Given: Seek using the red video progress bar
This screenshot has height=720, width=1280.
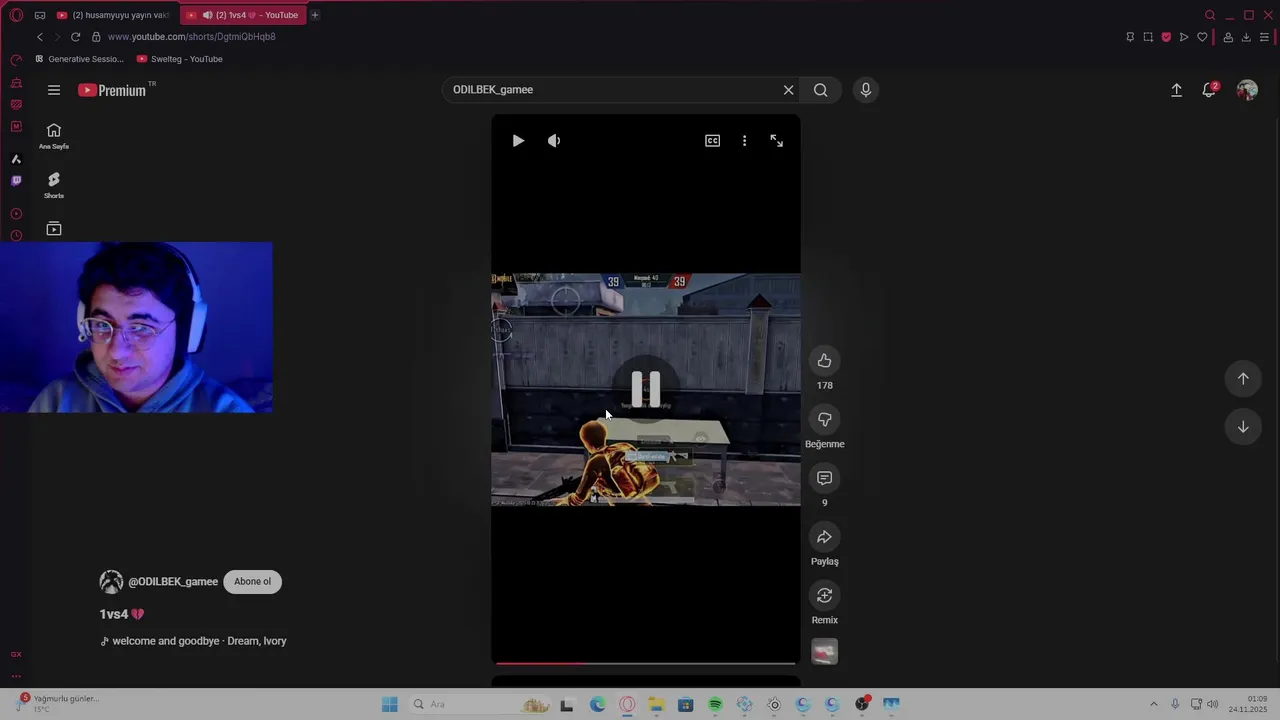Looking at the screenshot, I should pos(645,662).
